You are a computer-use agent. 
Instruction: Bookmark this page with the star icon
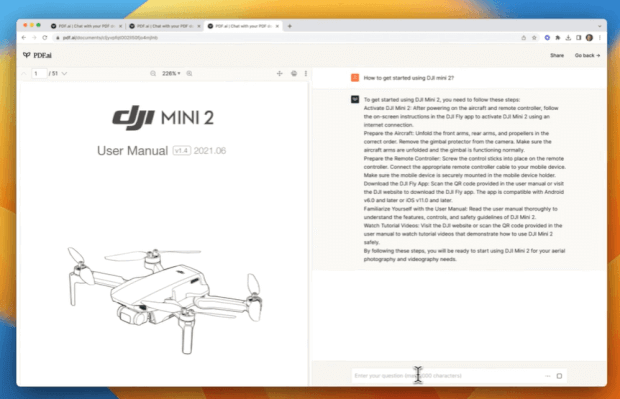coord(534,38)
